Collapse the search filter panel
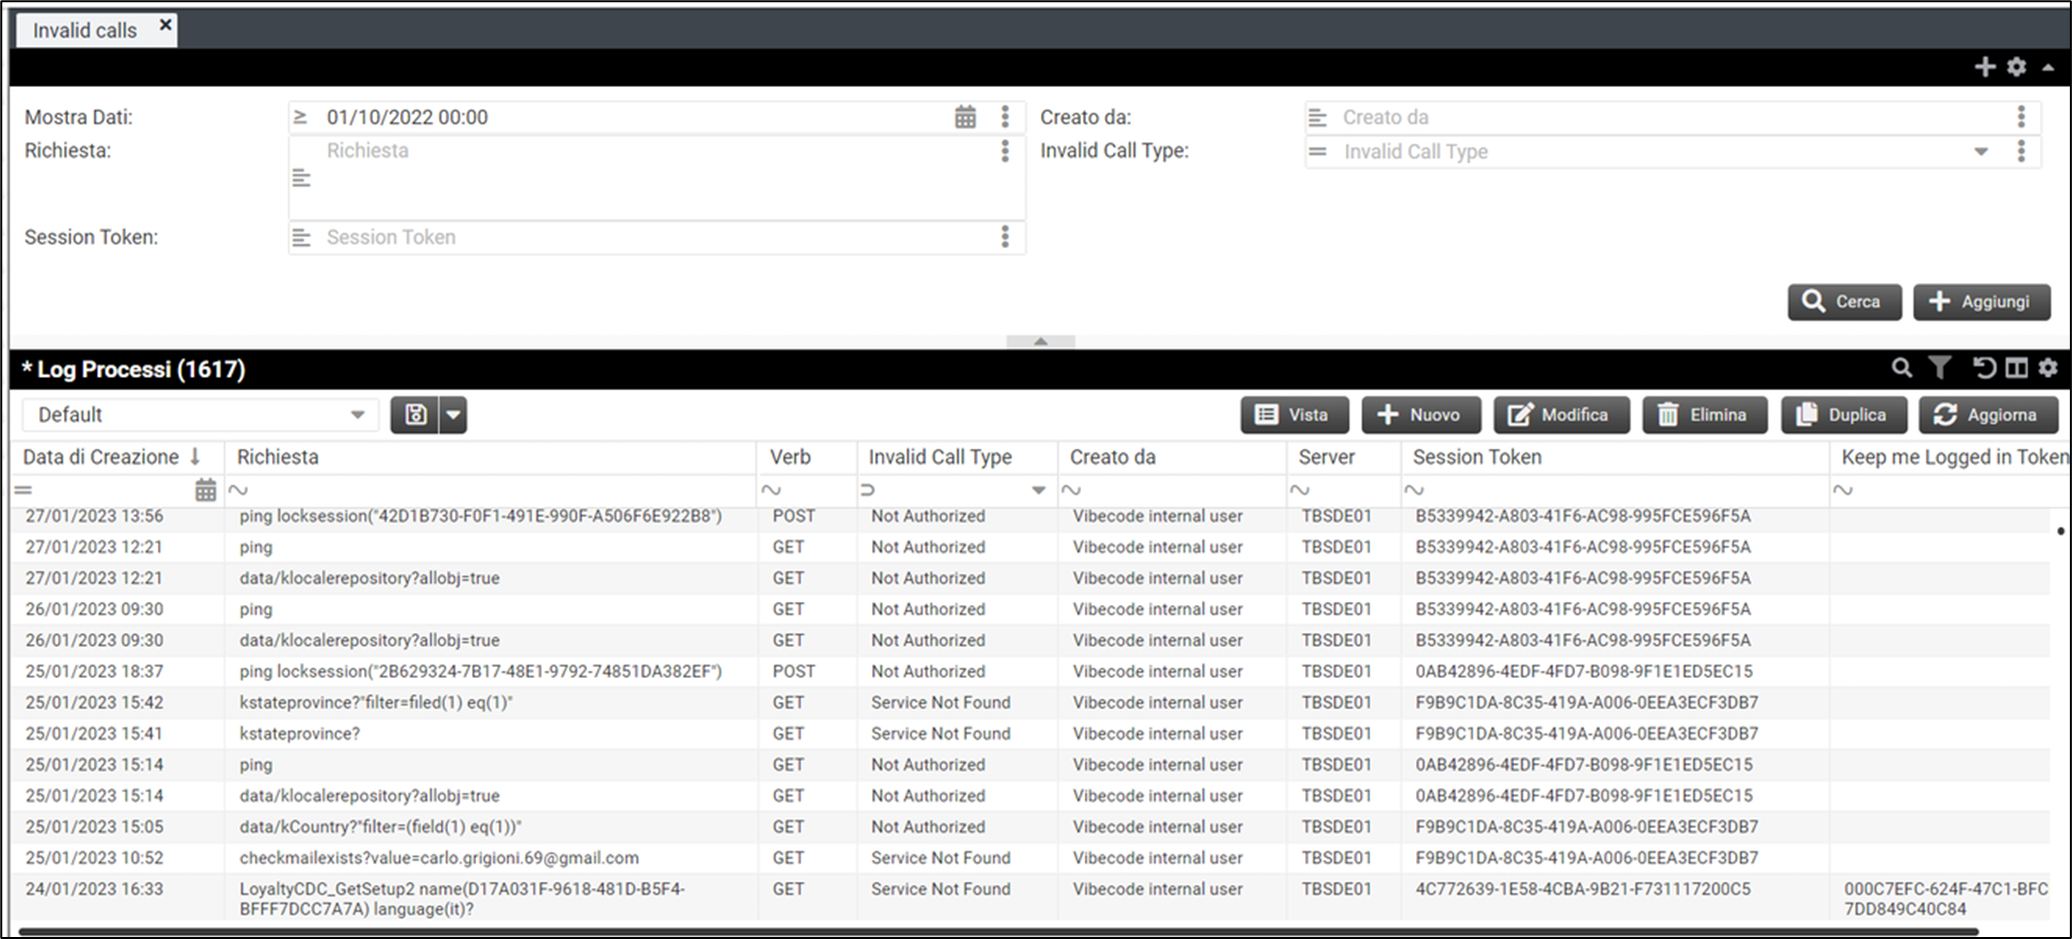Screen dimensions: 2072x939 point(1040,341)
